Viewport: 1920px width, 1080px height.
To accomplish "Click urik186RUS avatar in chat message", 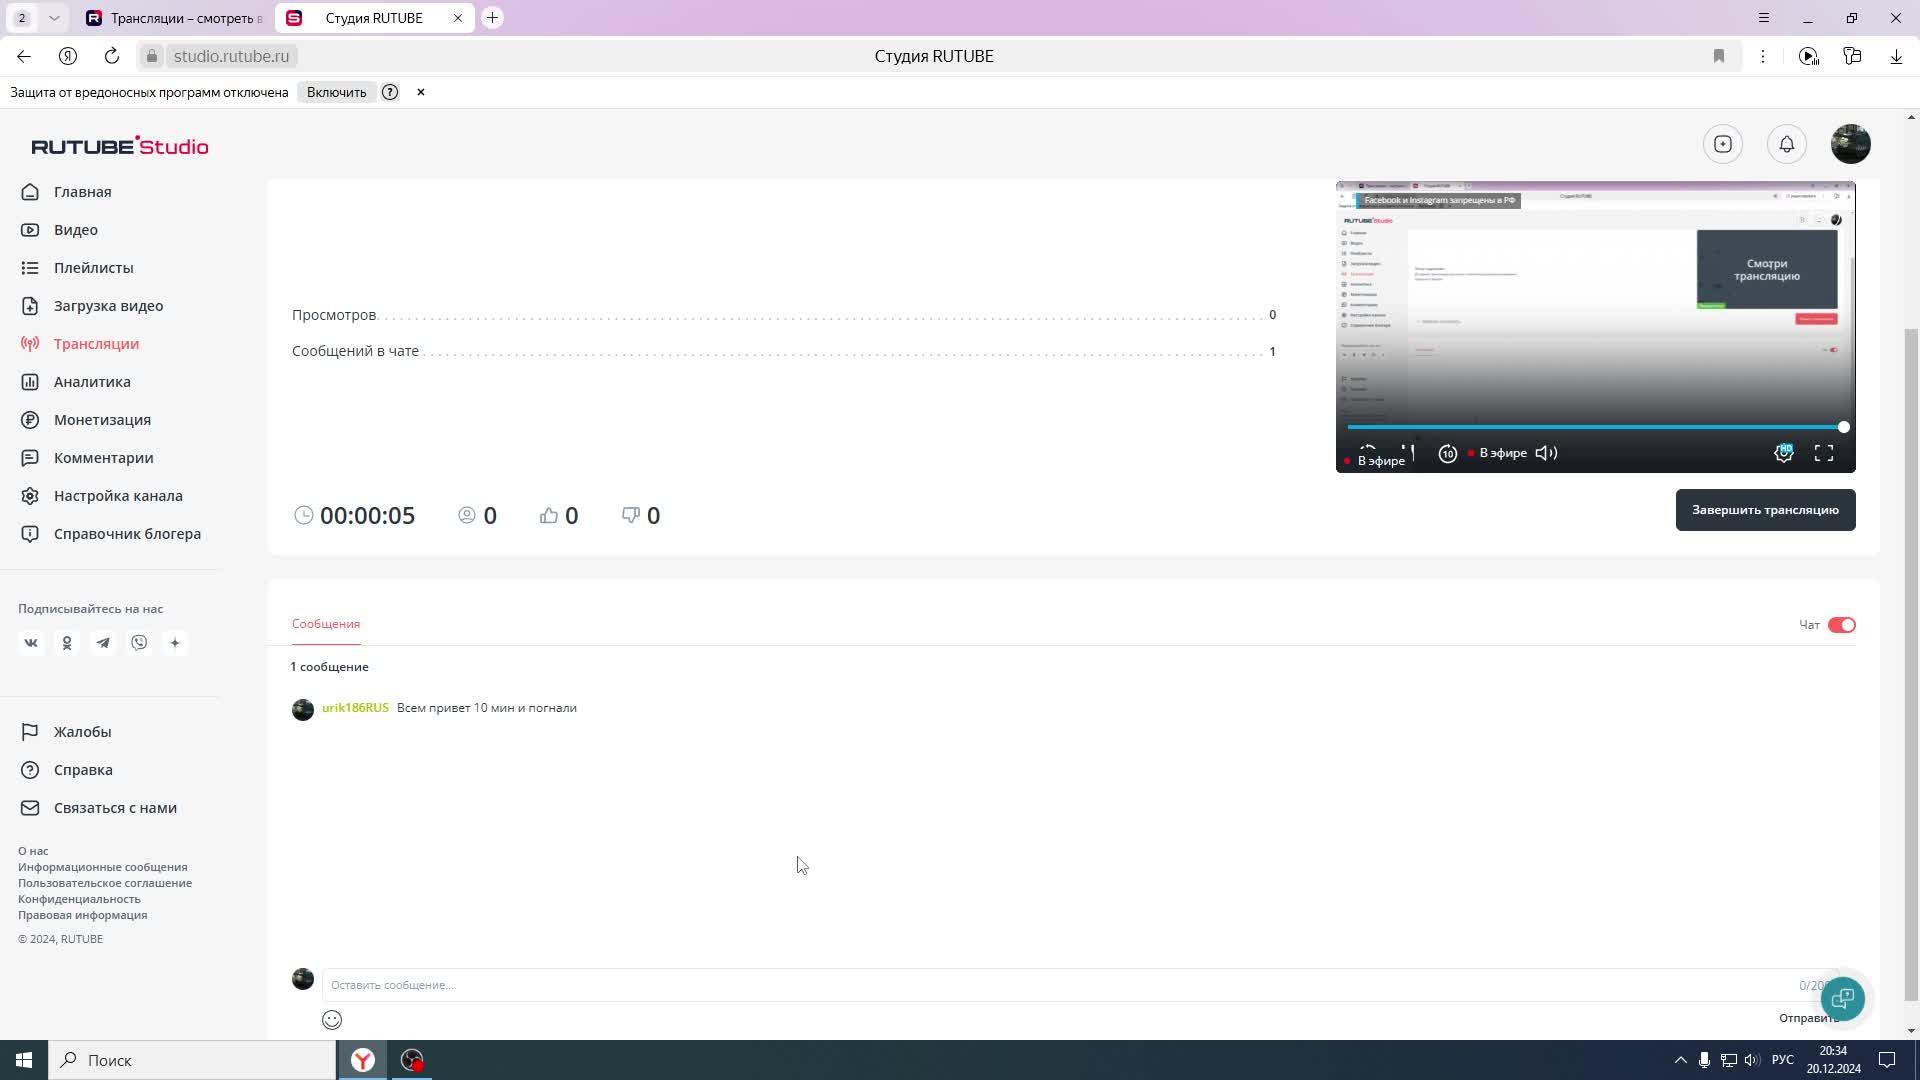I will [x=303, y=710].
